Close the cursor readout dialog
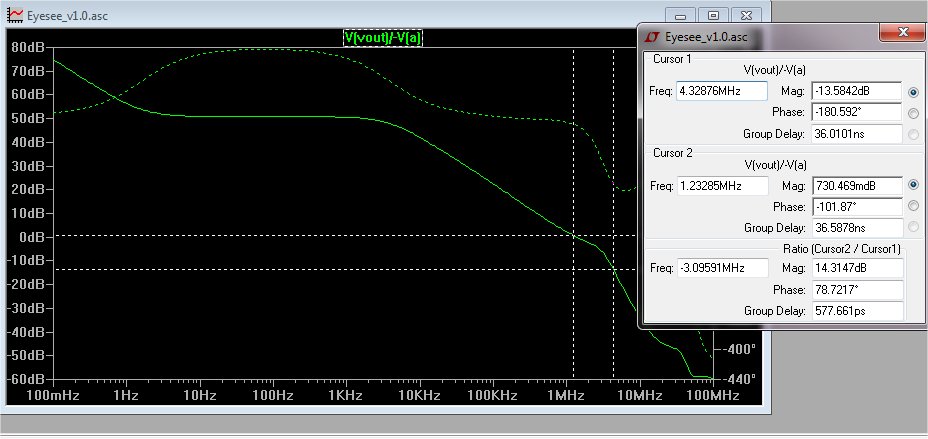Image resolution: width=928 pixels, height=439 pixels. pyautogui.click(x=902, y=33)
